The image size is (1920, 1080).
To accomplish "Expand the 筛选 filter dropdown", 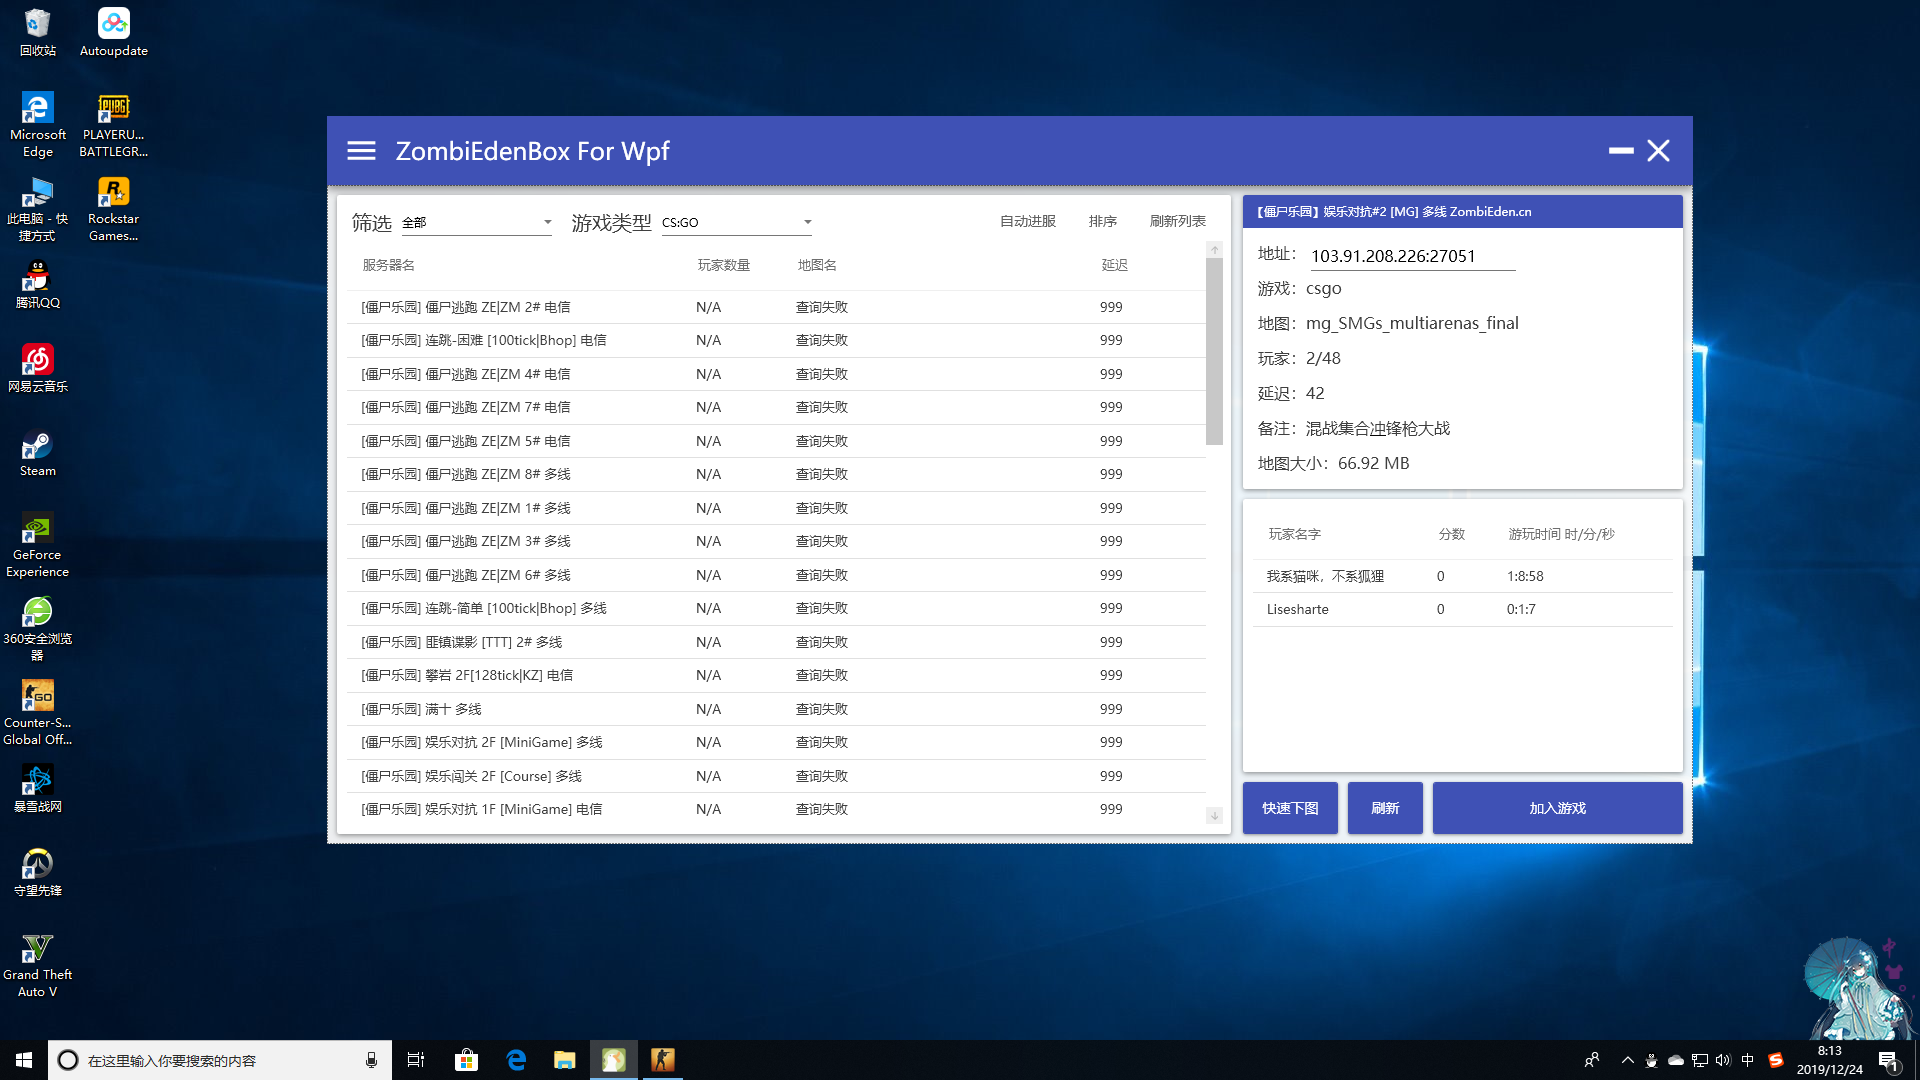I will (x=477, y=222).
